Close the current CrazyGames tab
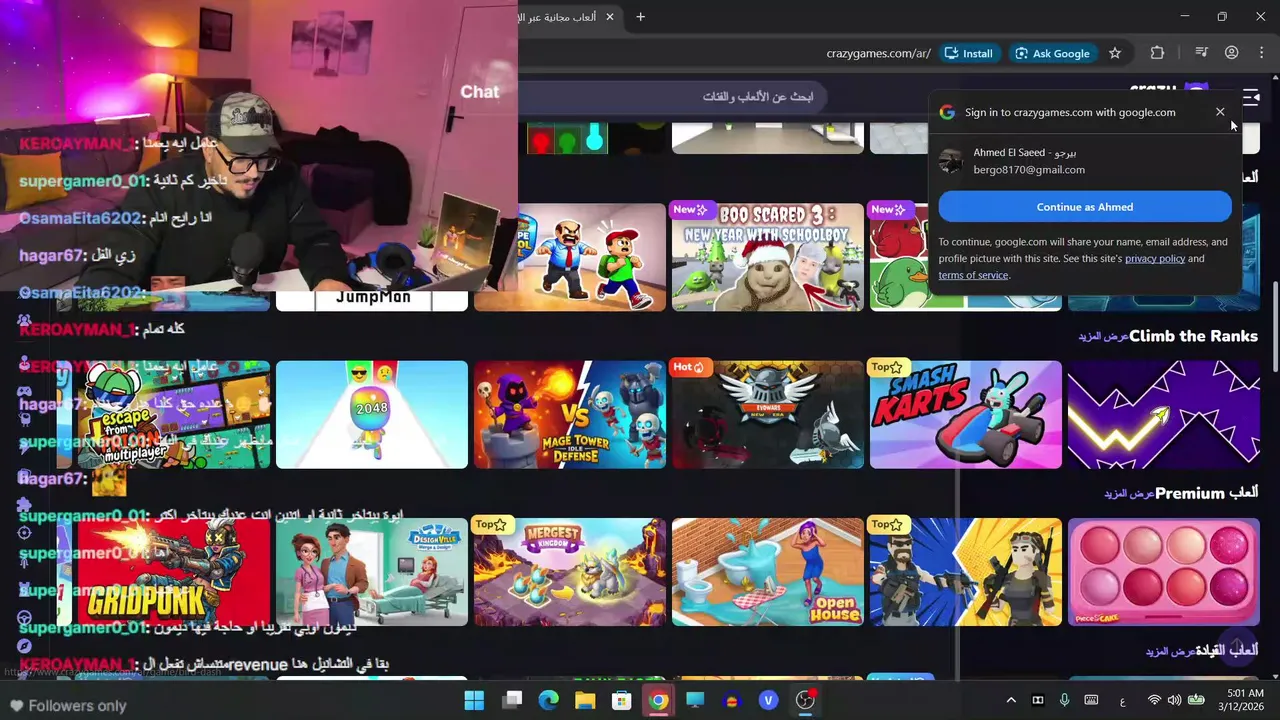 [x=609, y=17]
